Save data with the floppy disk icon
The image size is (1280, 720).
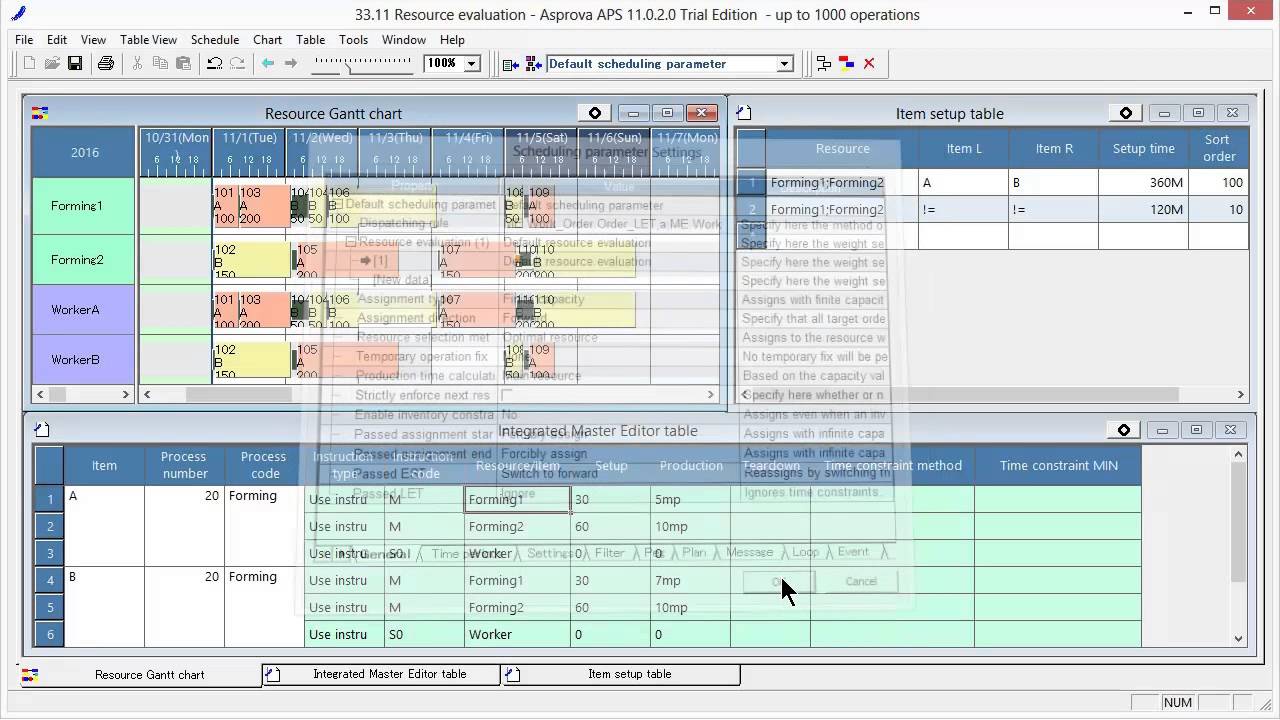point(75,63)
